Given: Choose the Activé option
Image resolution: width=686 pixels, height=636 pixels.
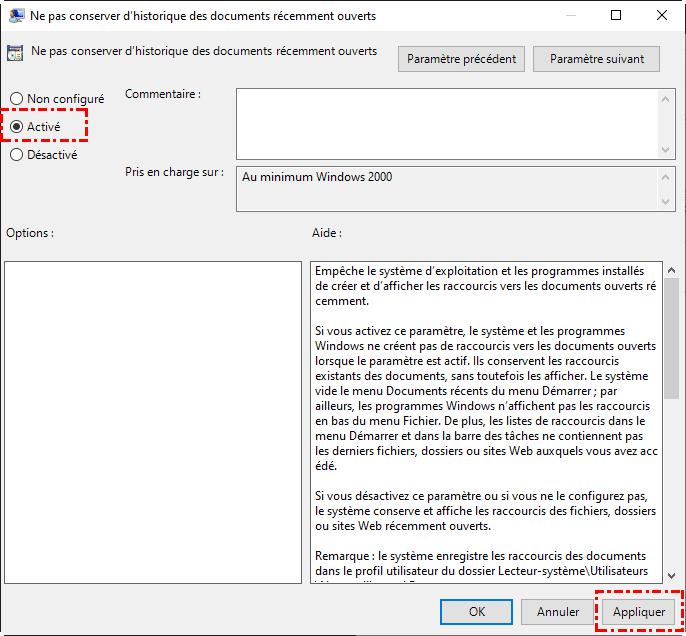Looking at the screenshot, I should coord(17,127).
